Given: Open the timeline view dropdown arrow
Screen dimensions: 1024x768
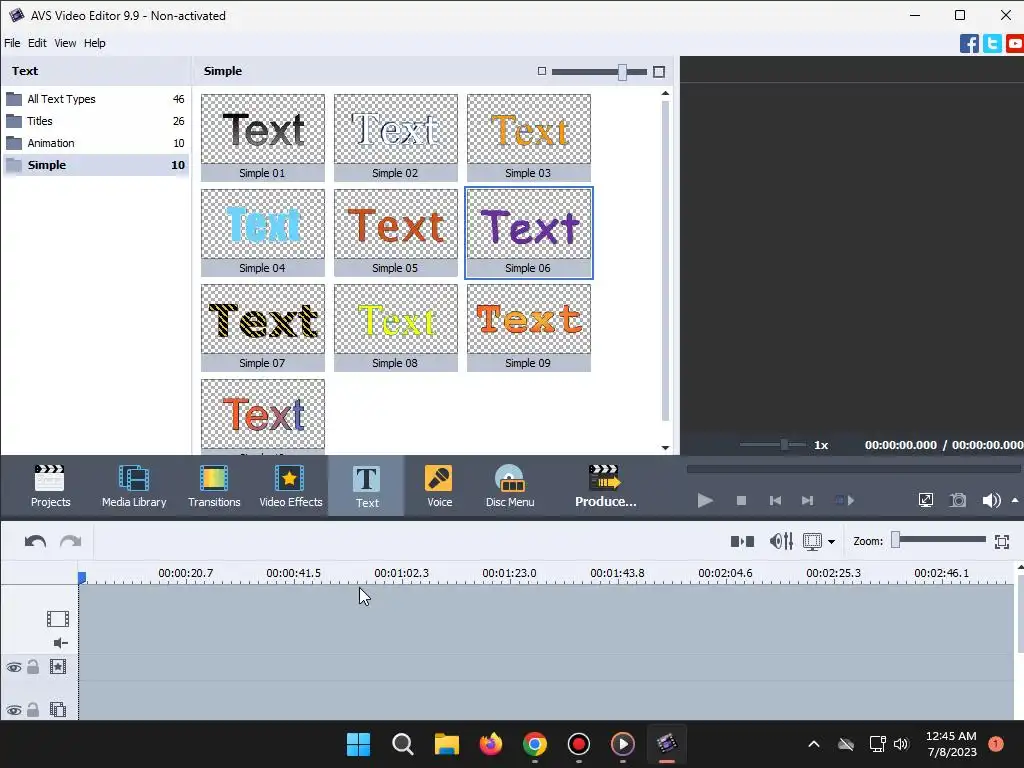Looking at the screenshot, I should pos(831,542).
